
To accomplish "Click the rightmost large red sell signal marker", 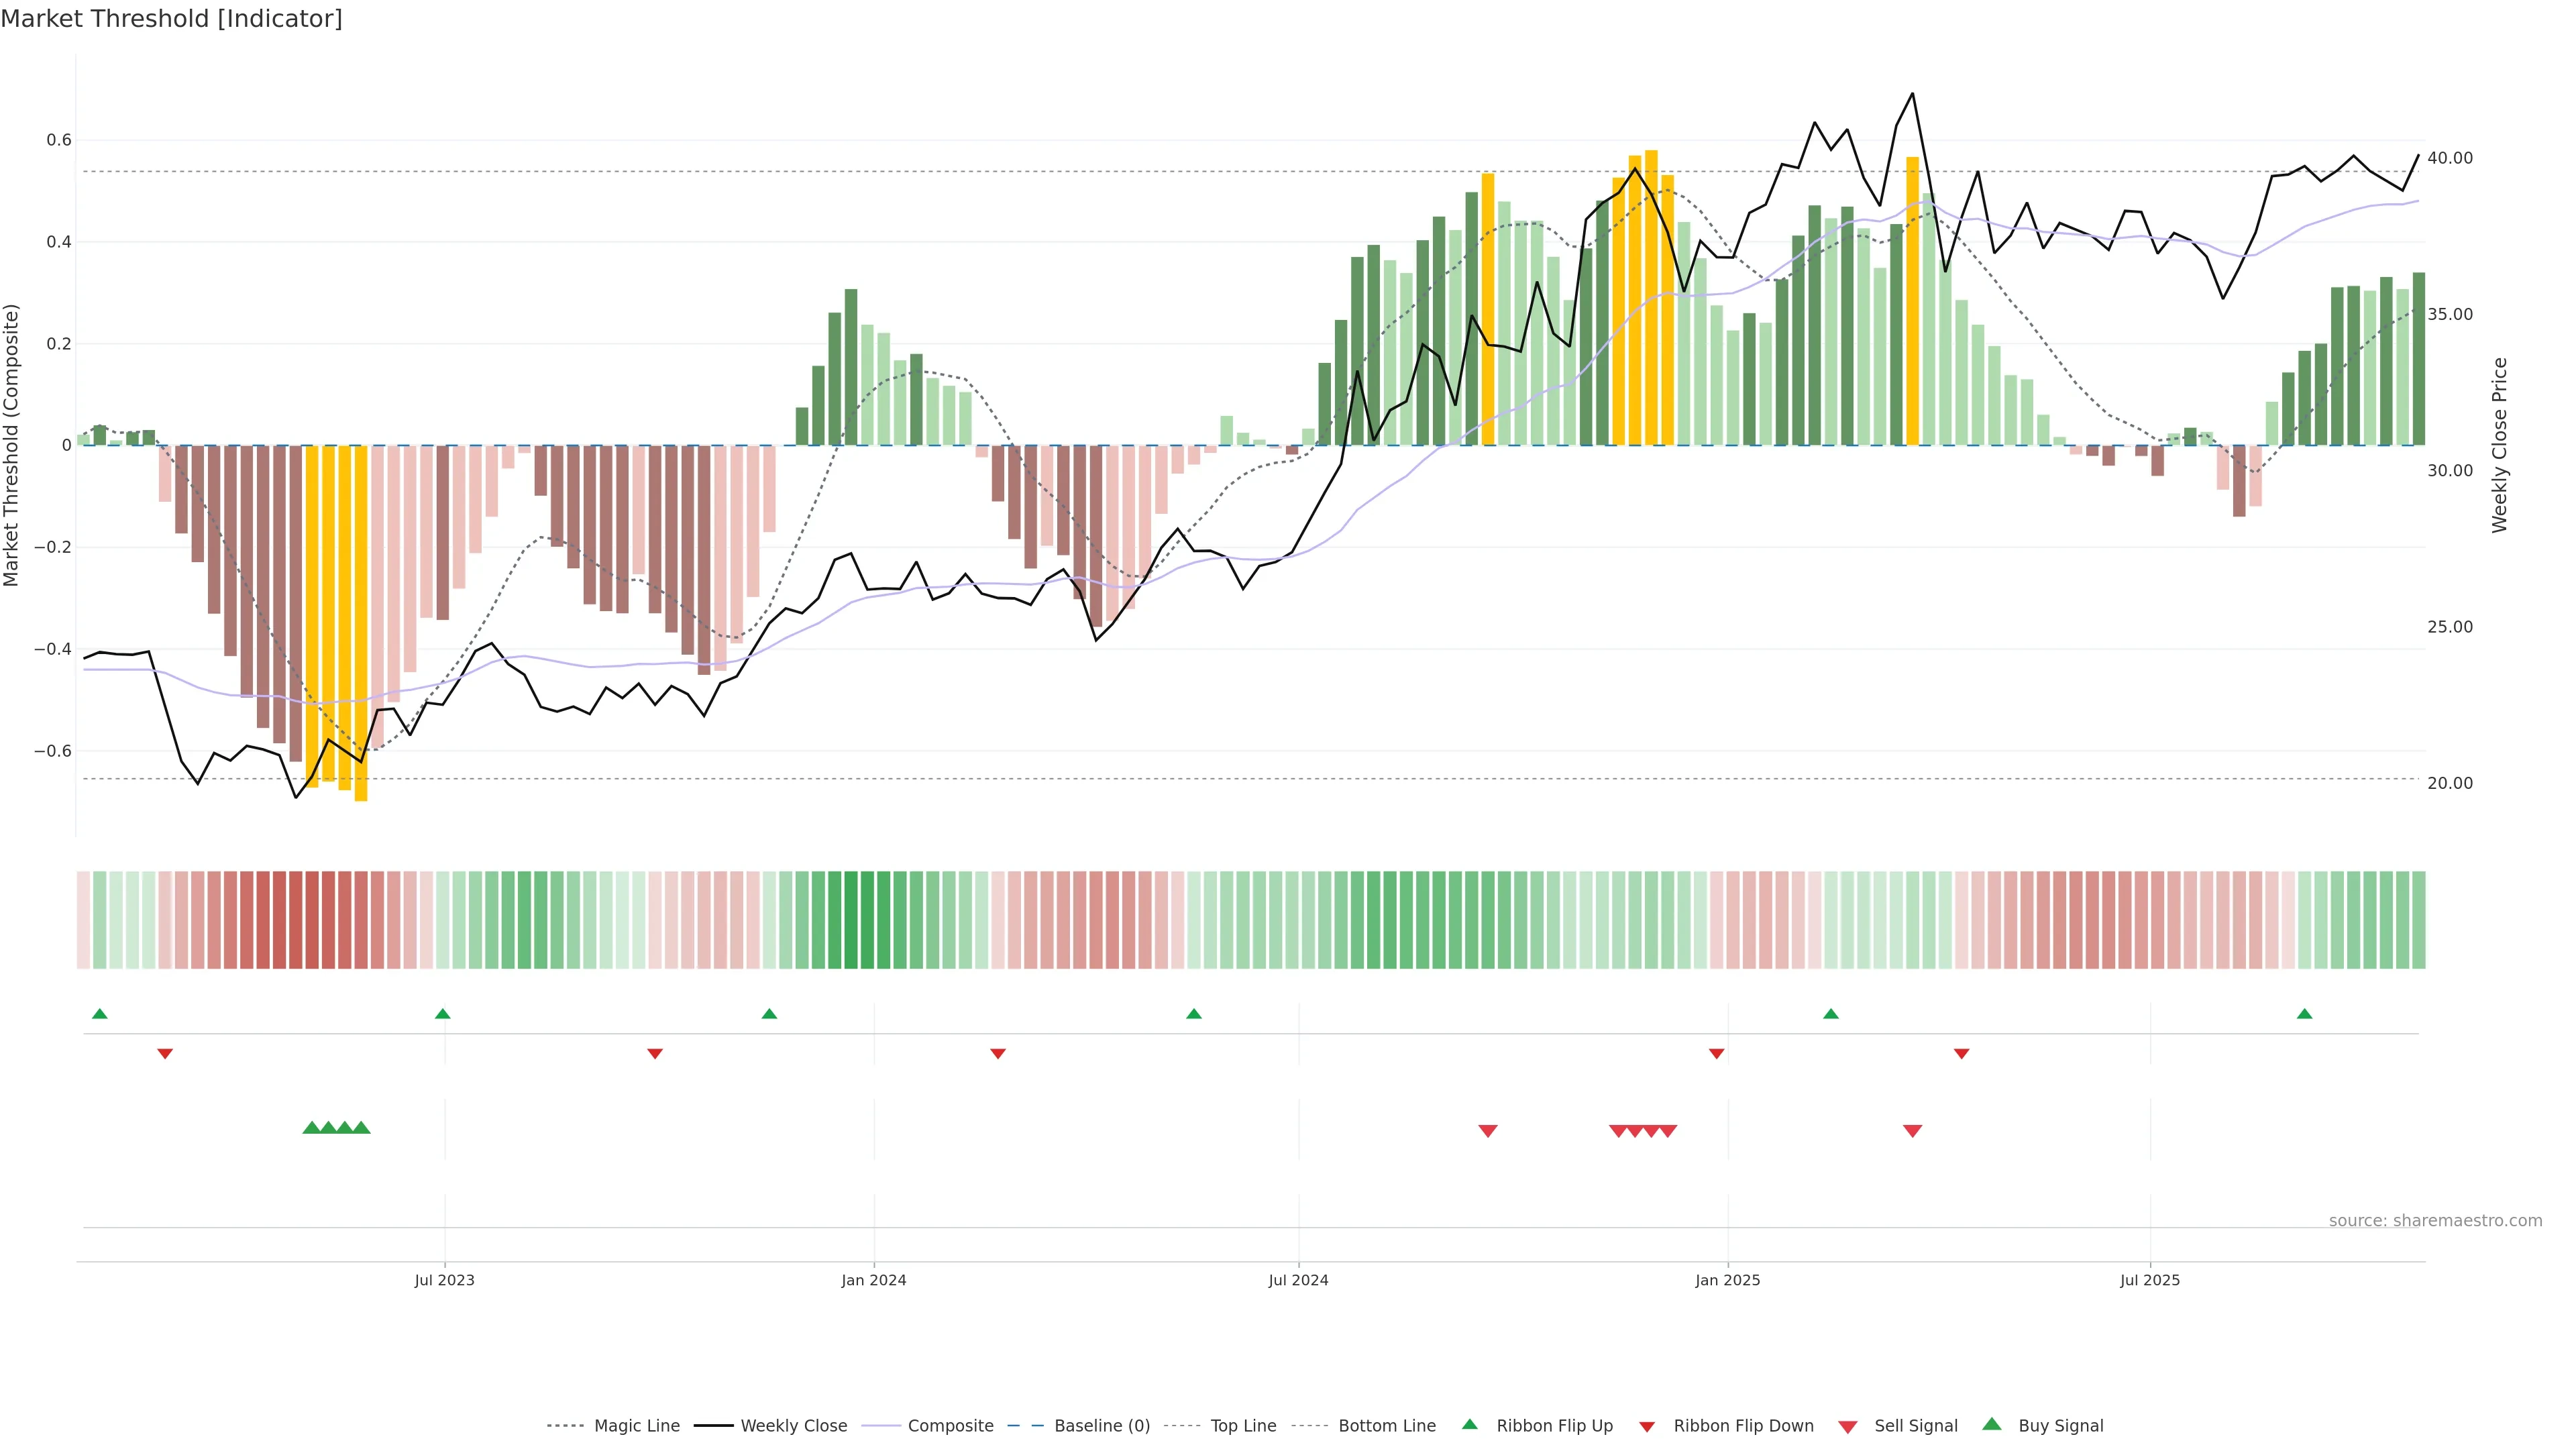I will tap(1912, 1131).
